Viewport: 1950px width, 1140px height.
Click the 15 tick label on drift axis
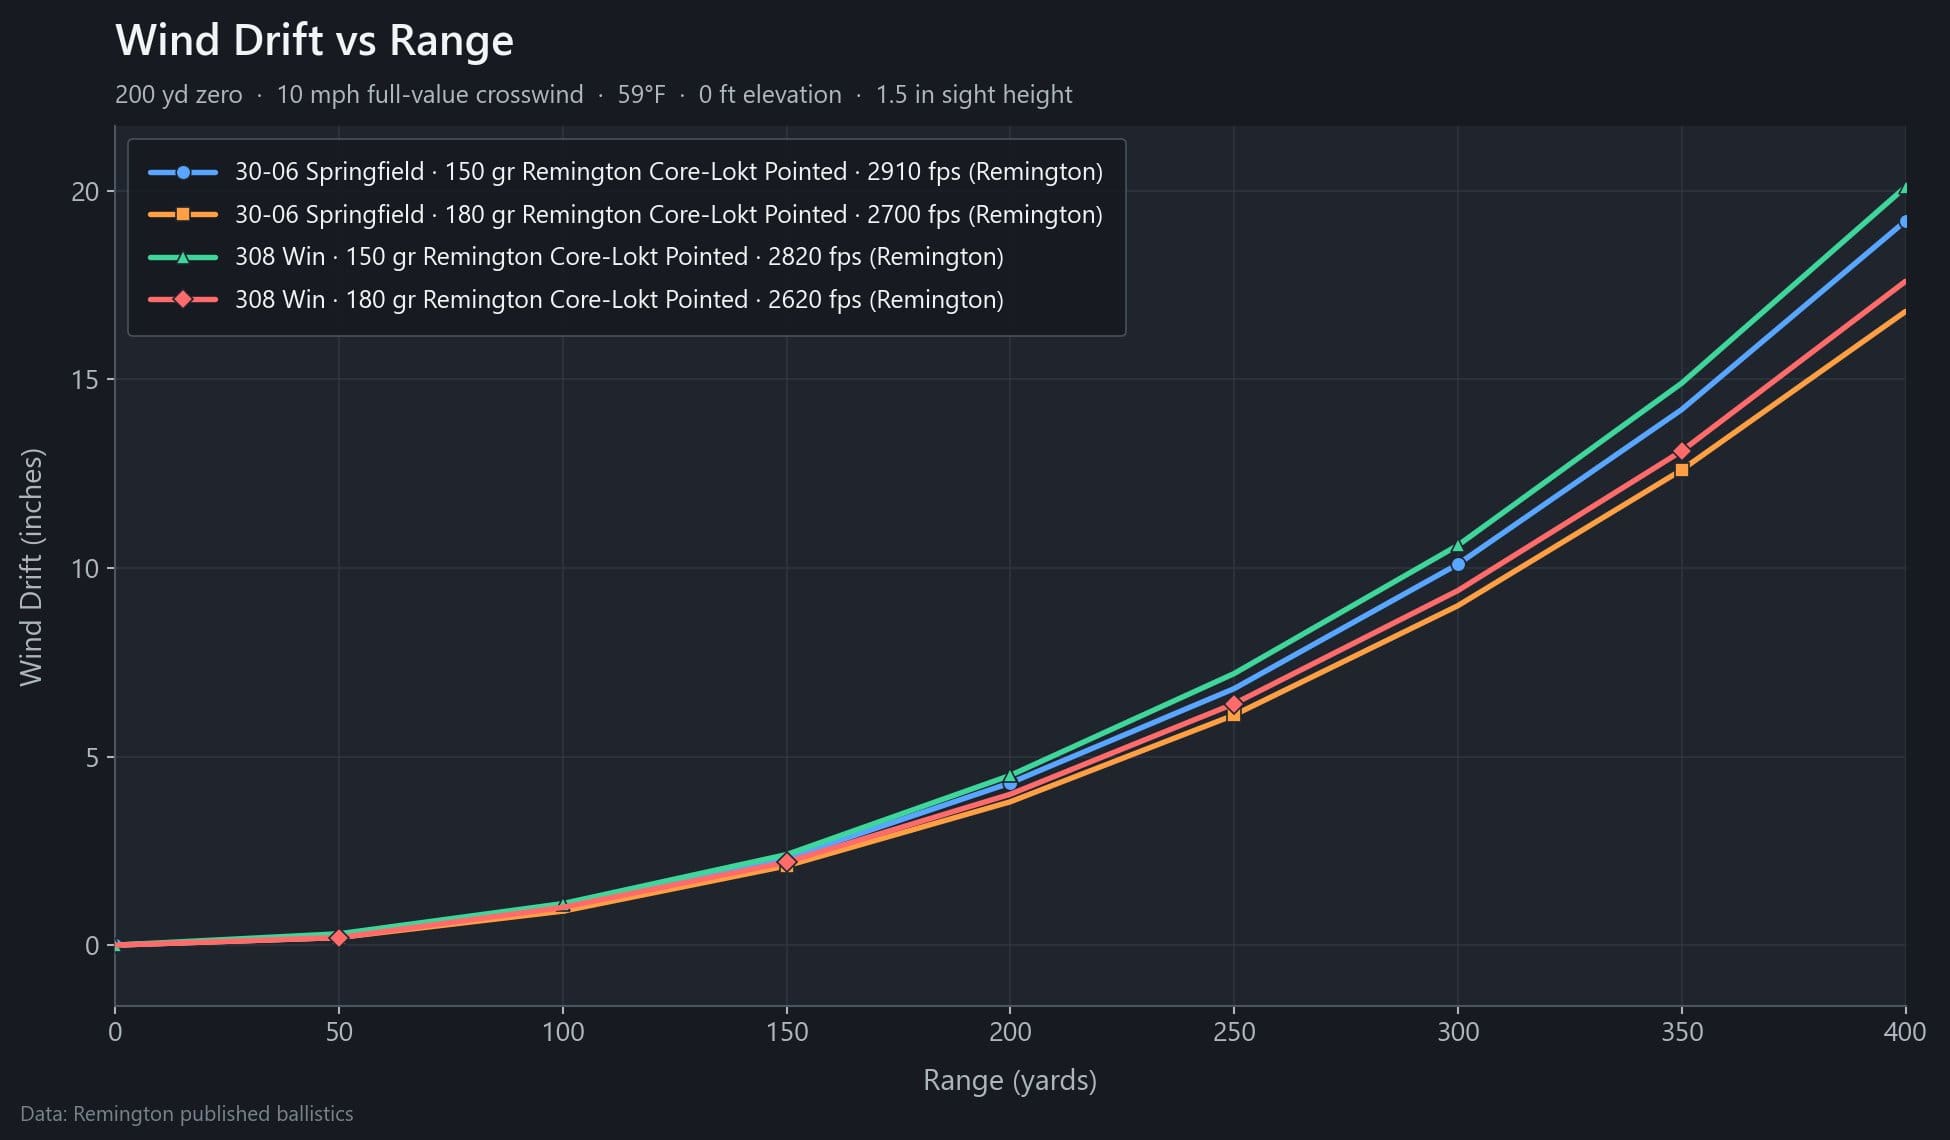coord(85,380)
